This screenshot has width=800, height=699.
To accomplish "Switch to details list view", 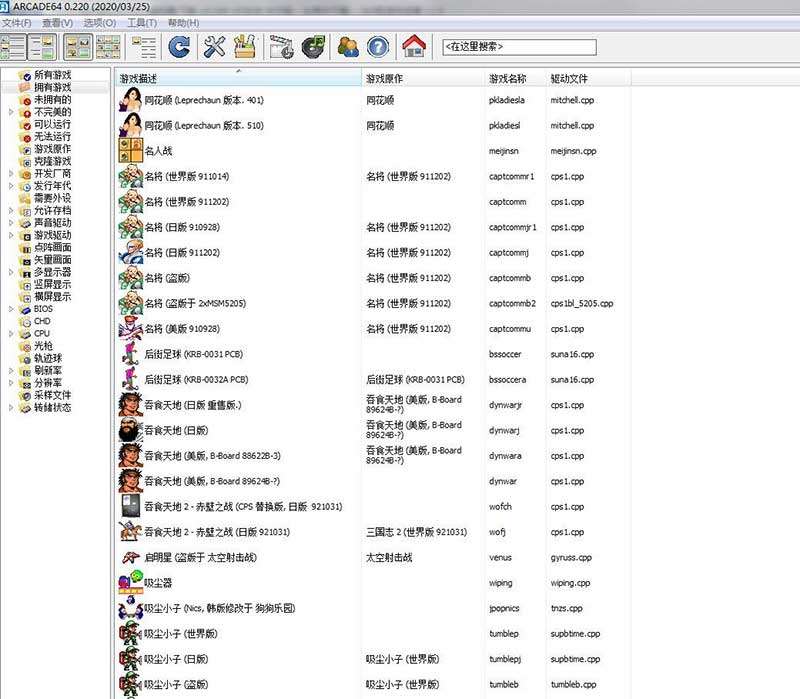I will click(144, 47).
